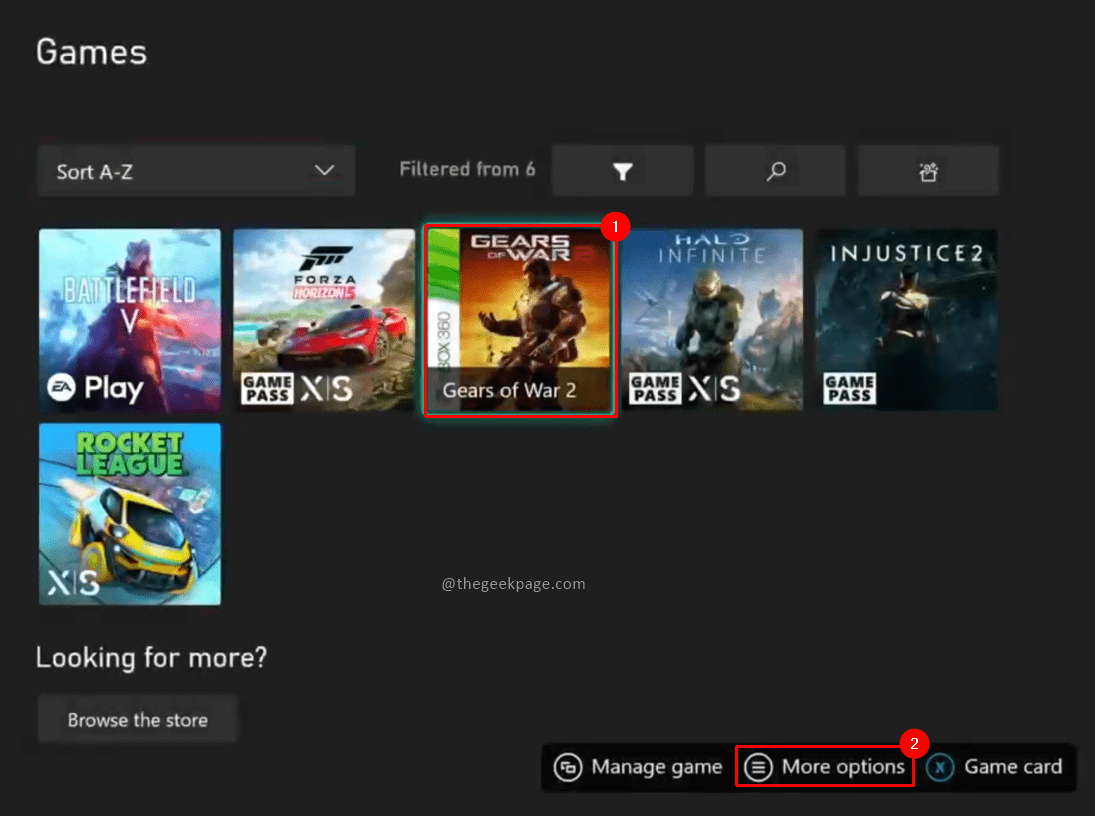The height and width of the screenshot is (816, 1095).
Task: Click the search magnifier icon button
Action: coord(775,171)
